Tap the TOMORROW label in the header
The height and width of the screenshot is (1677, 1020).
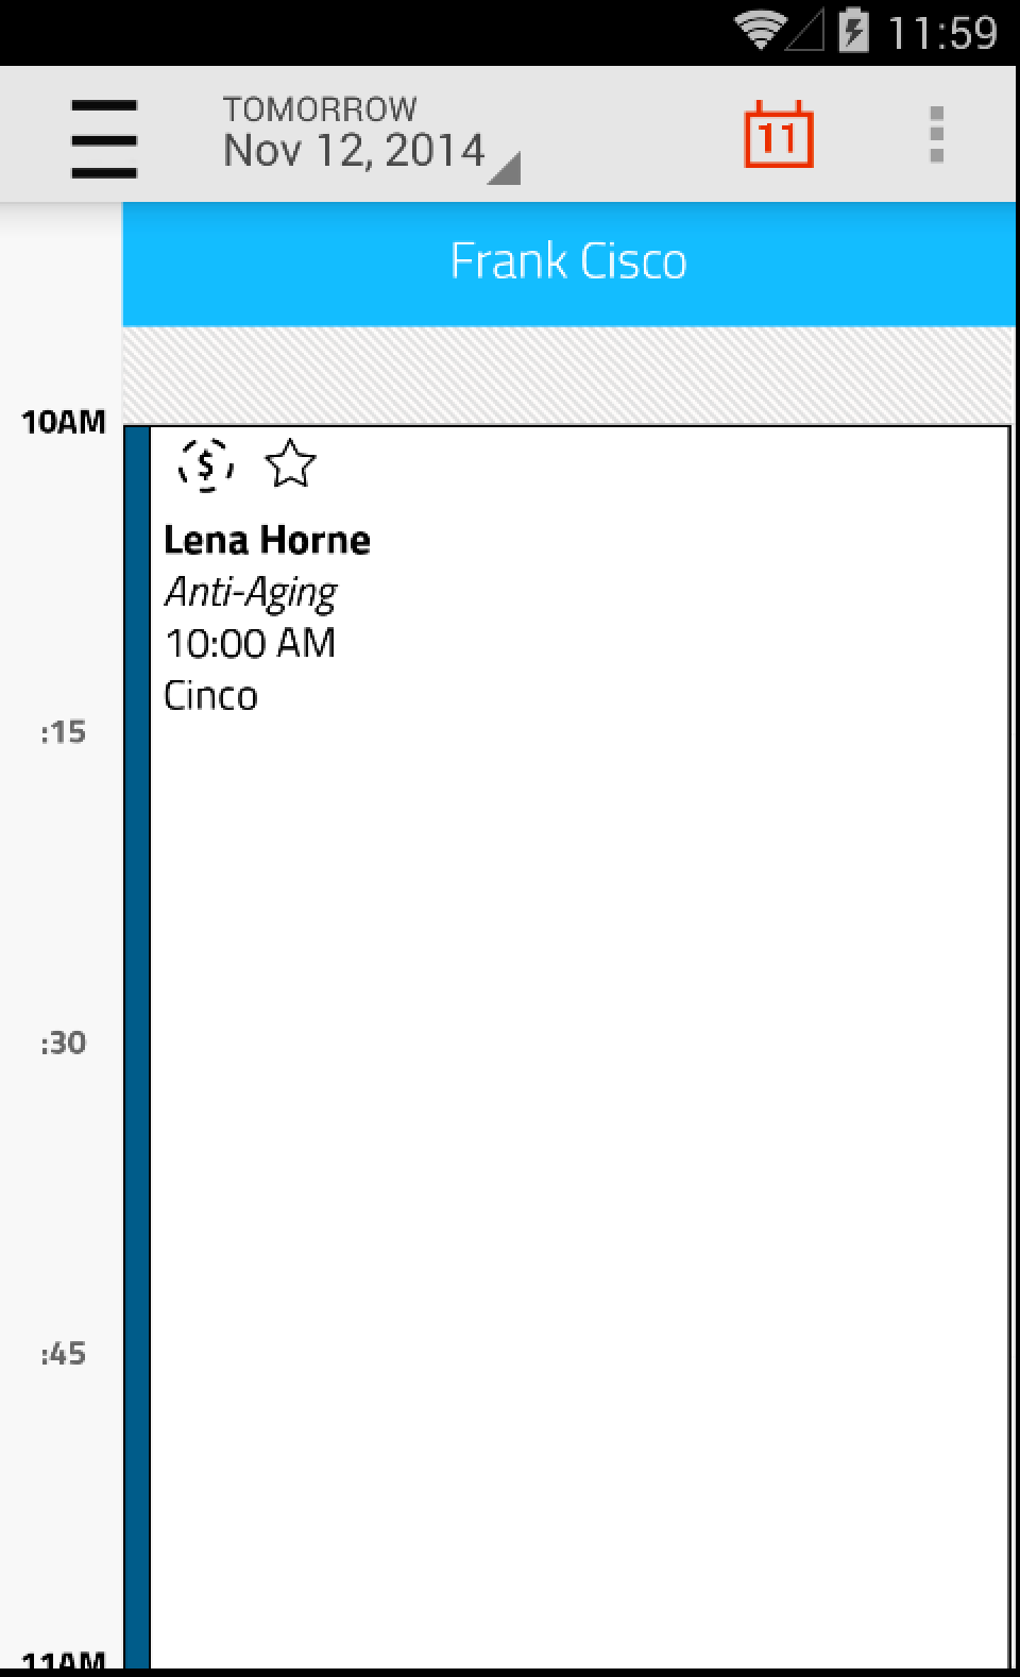(x=320, y=108)
